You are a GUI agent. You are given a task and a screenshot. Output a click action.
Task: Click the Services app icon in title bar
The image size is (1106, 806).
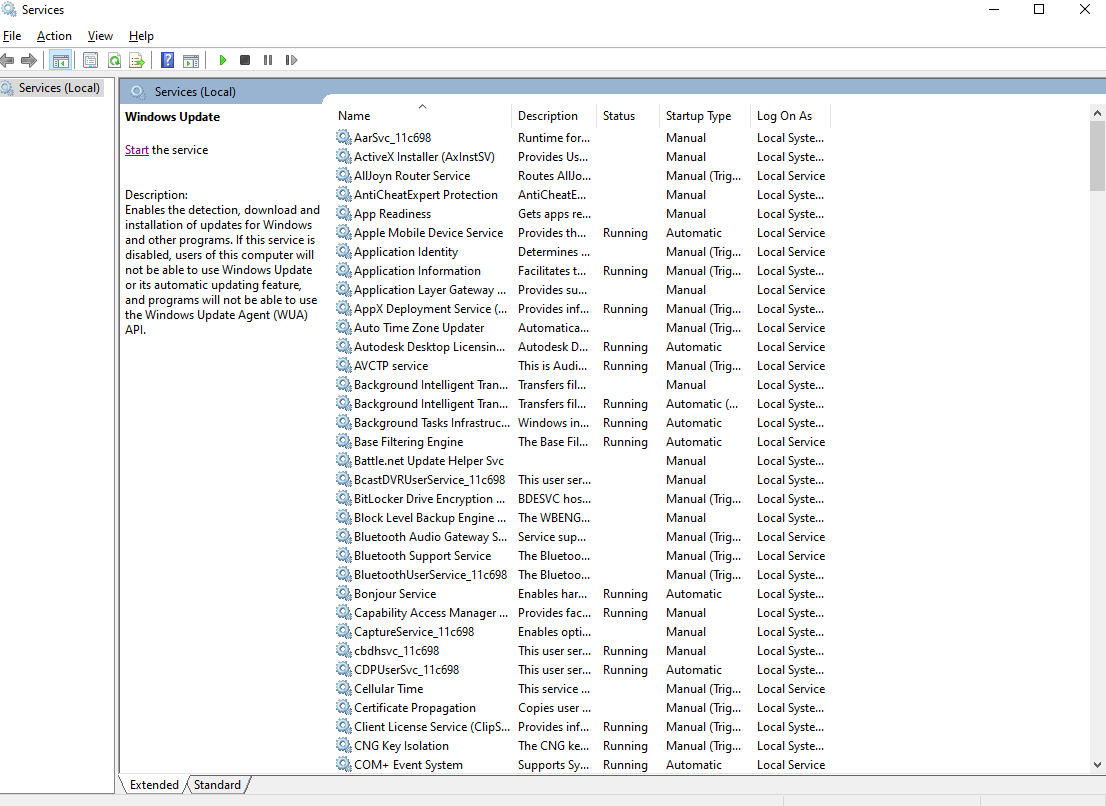[8, 9]
